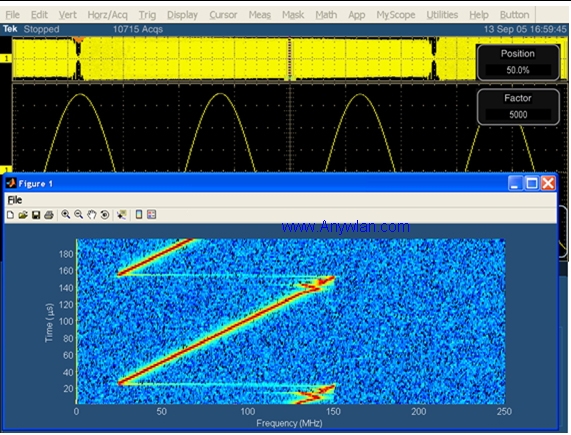This screenshot has height=435, width=571.
Task: Open the Figure 1 File menu
Action: [15, 200]
